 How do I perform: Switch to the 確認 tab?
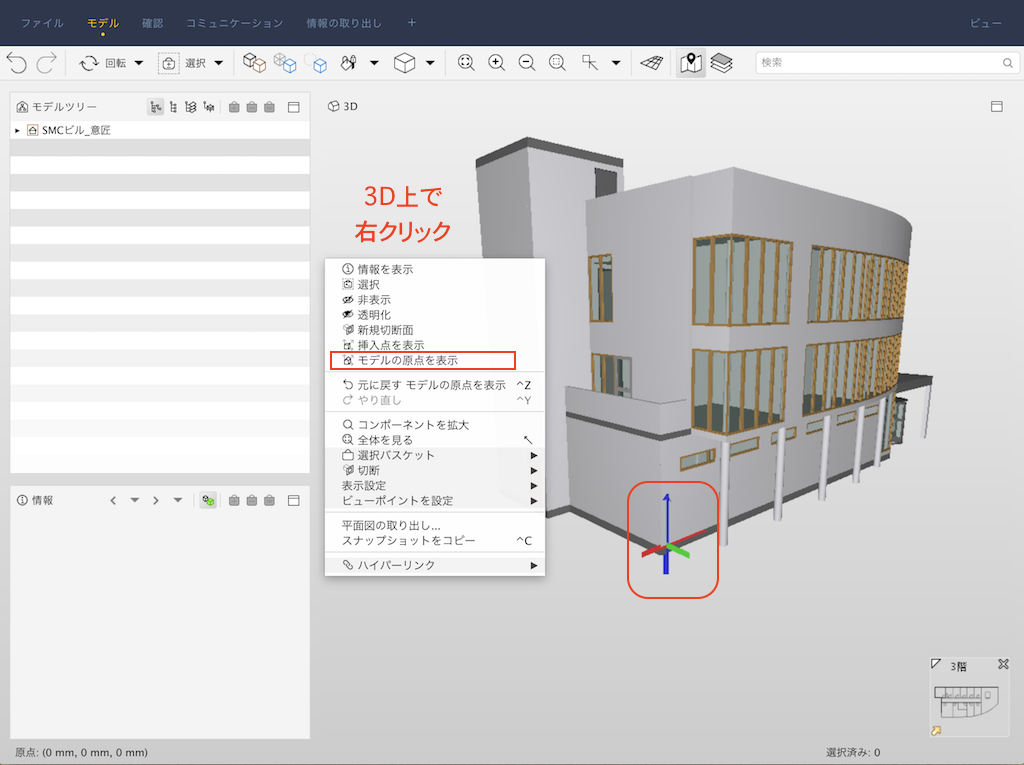[x=152, y=23]
